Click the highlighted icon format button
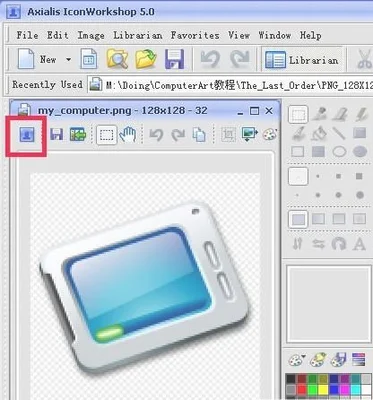 point(27,135)
